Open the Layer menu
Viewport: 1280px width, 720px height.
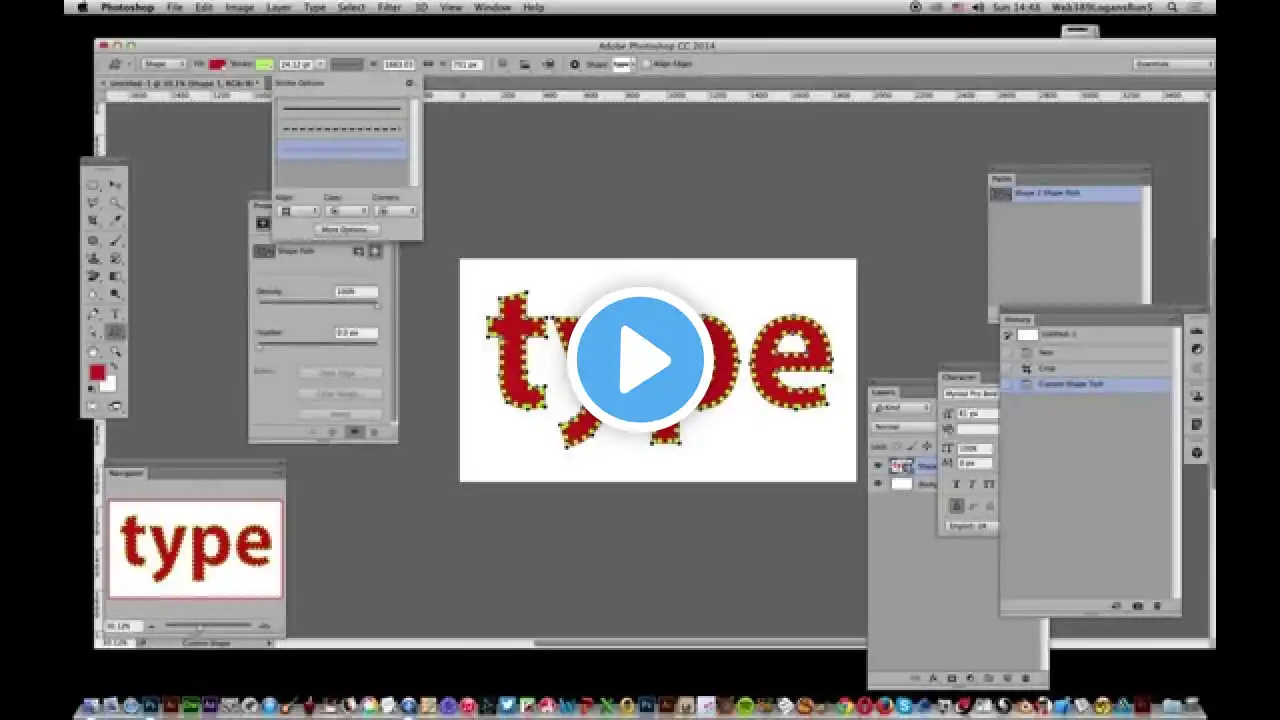pos(279,7)
